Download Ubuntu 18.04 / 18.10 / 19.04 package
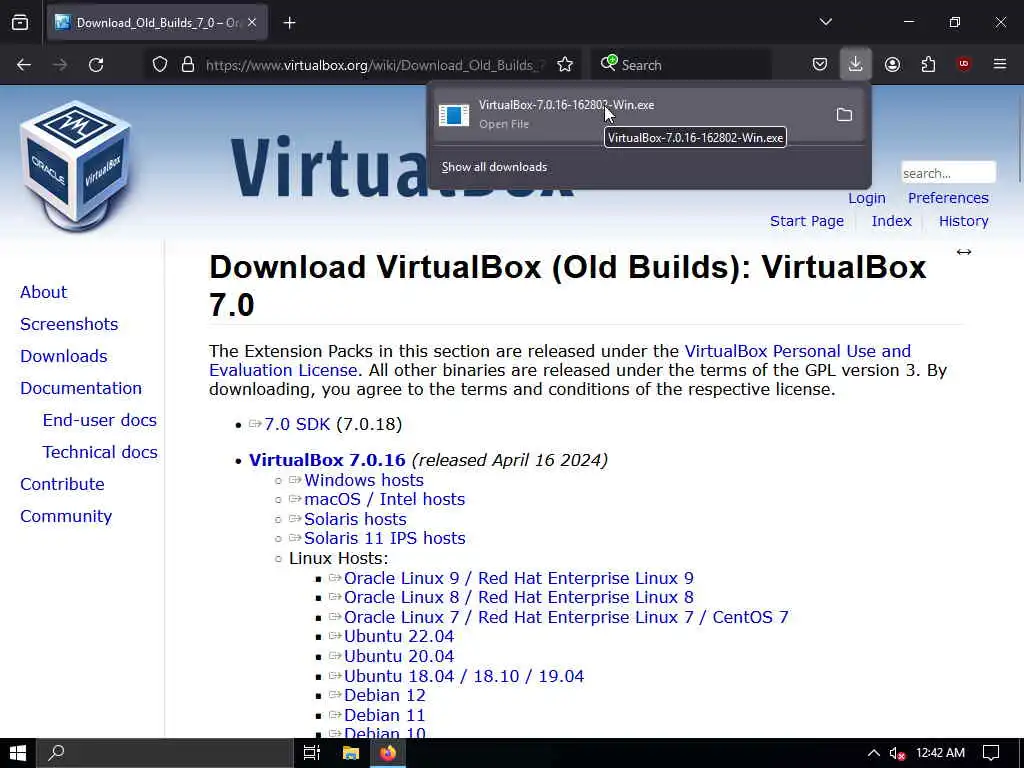Screen dimensions: 1024x768 click(x=464, y=677)
